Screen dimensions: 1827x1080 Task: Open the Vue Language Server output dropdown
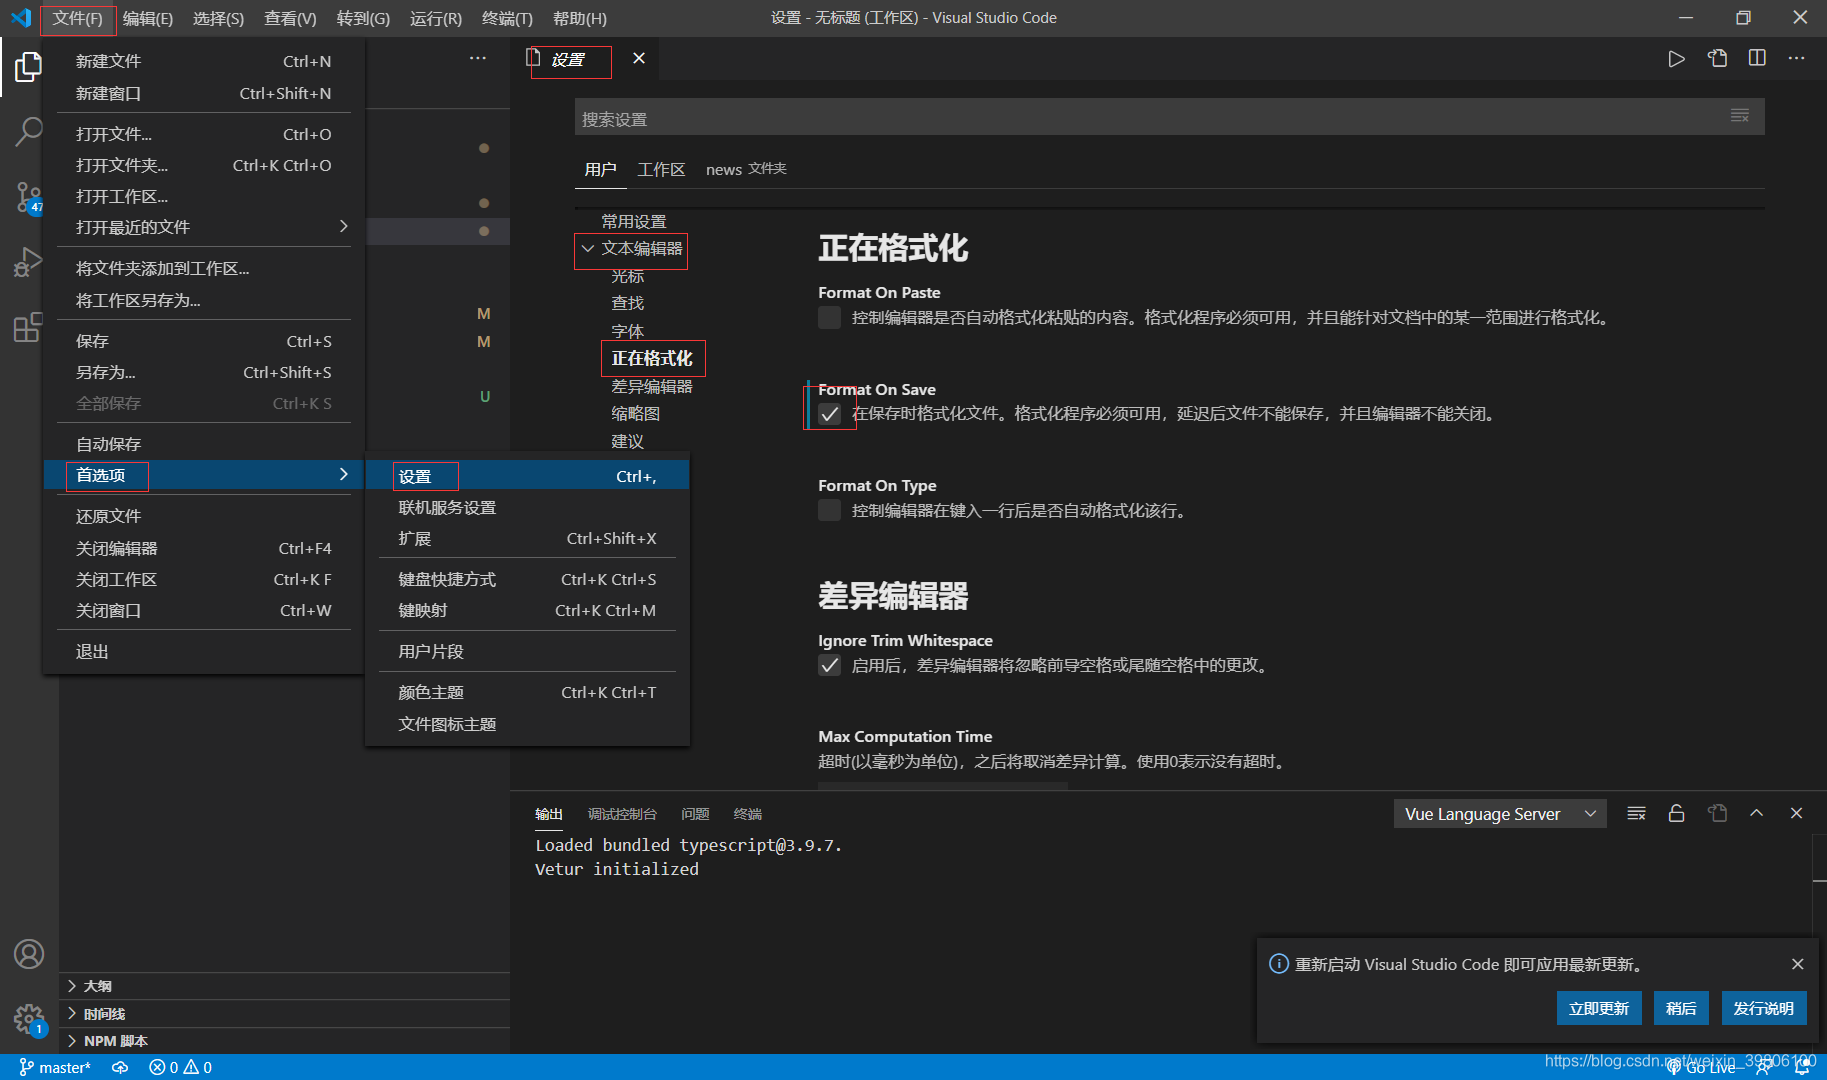(1500, 814)
